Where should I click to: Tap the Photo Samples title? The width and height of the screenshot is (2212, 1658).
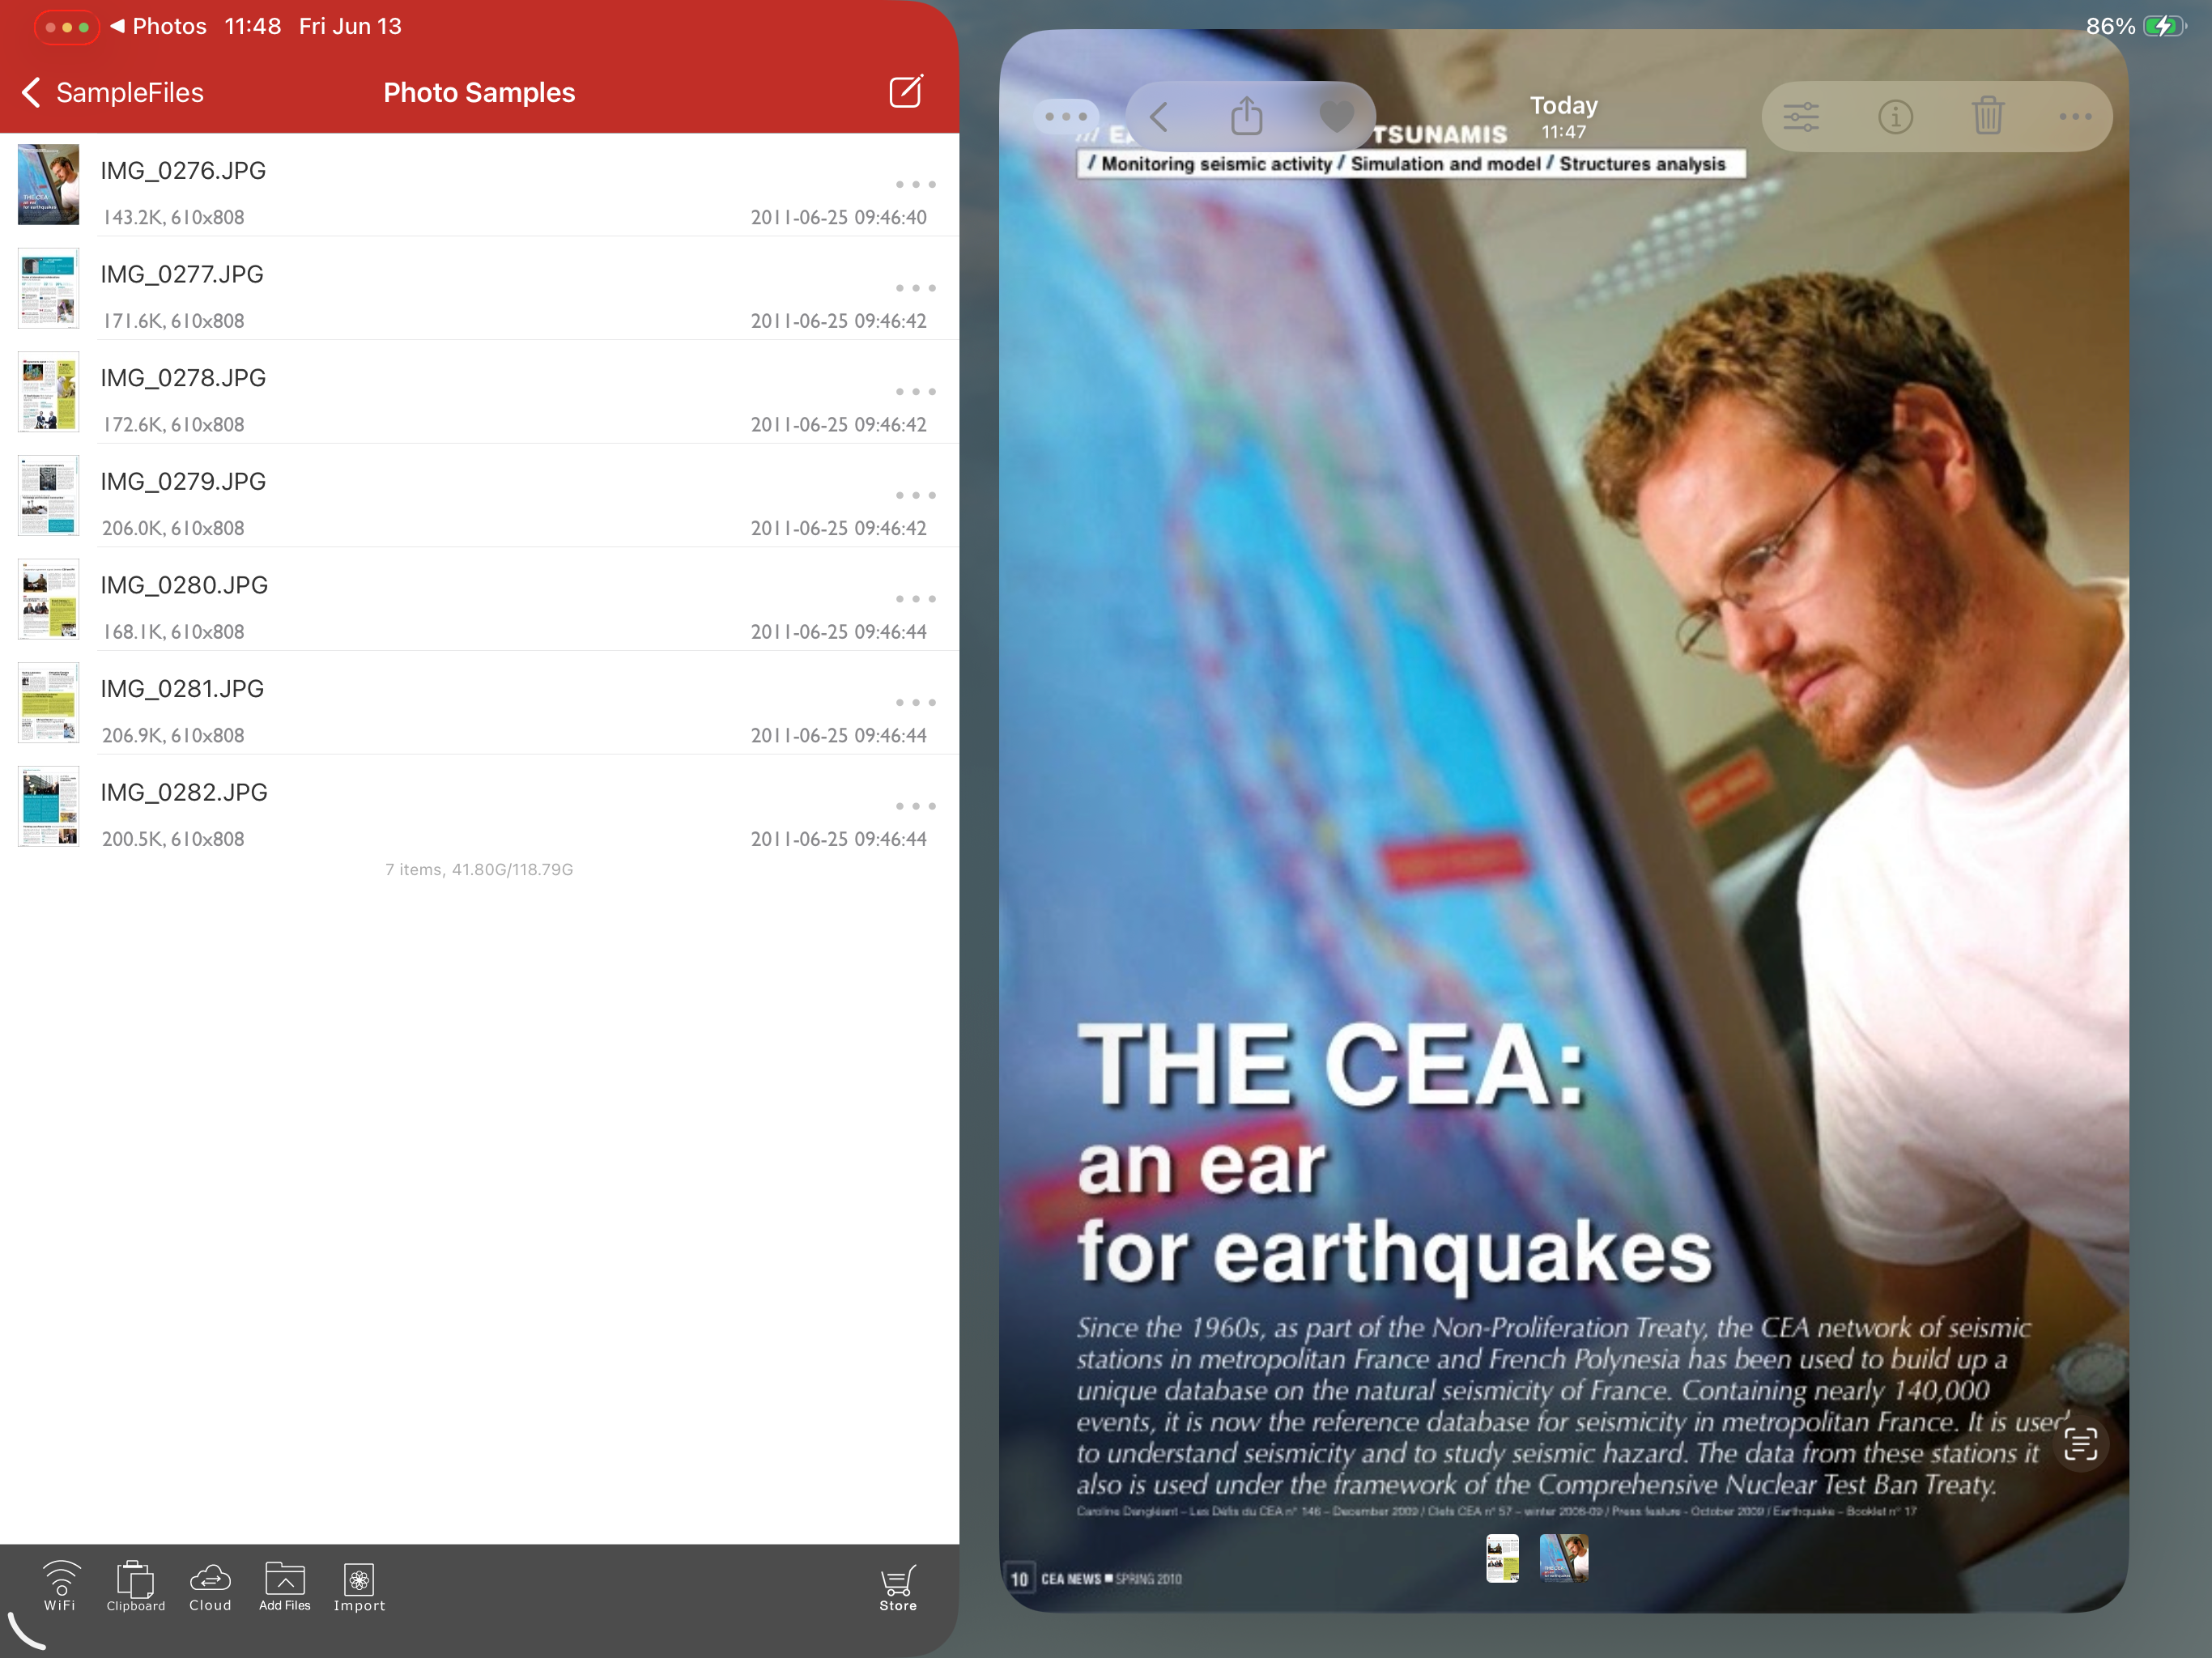pyautogui.click(x=479, y=93)
